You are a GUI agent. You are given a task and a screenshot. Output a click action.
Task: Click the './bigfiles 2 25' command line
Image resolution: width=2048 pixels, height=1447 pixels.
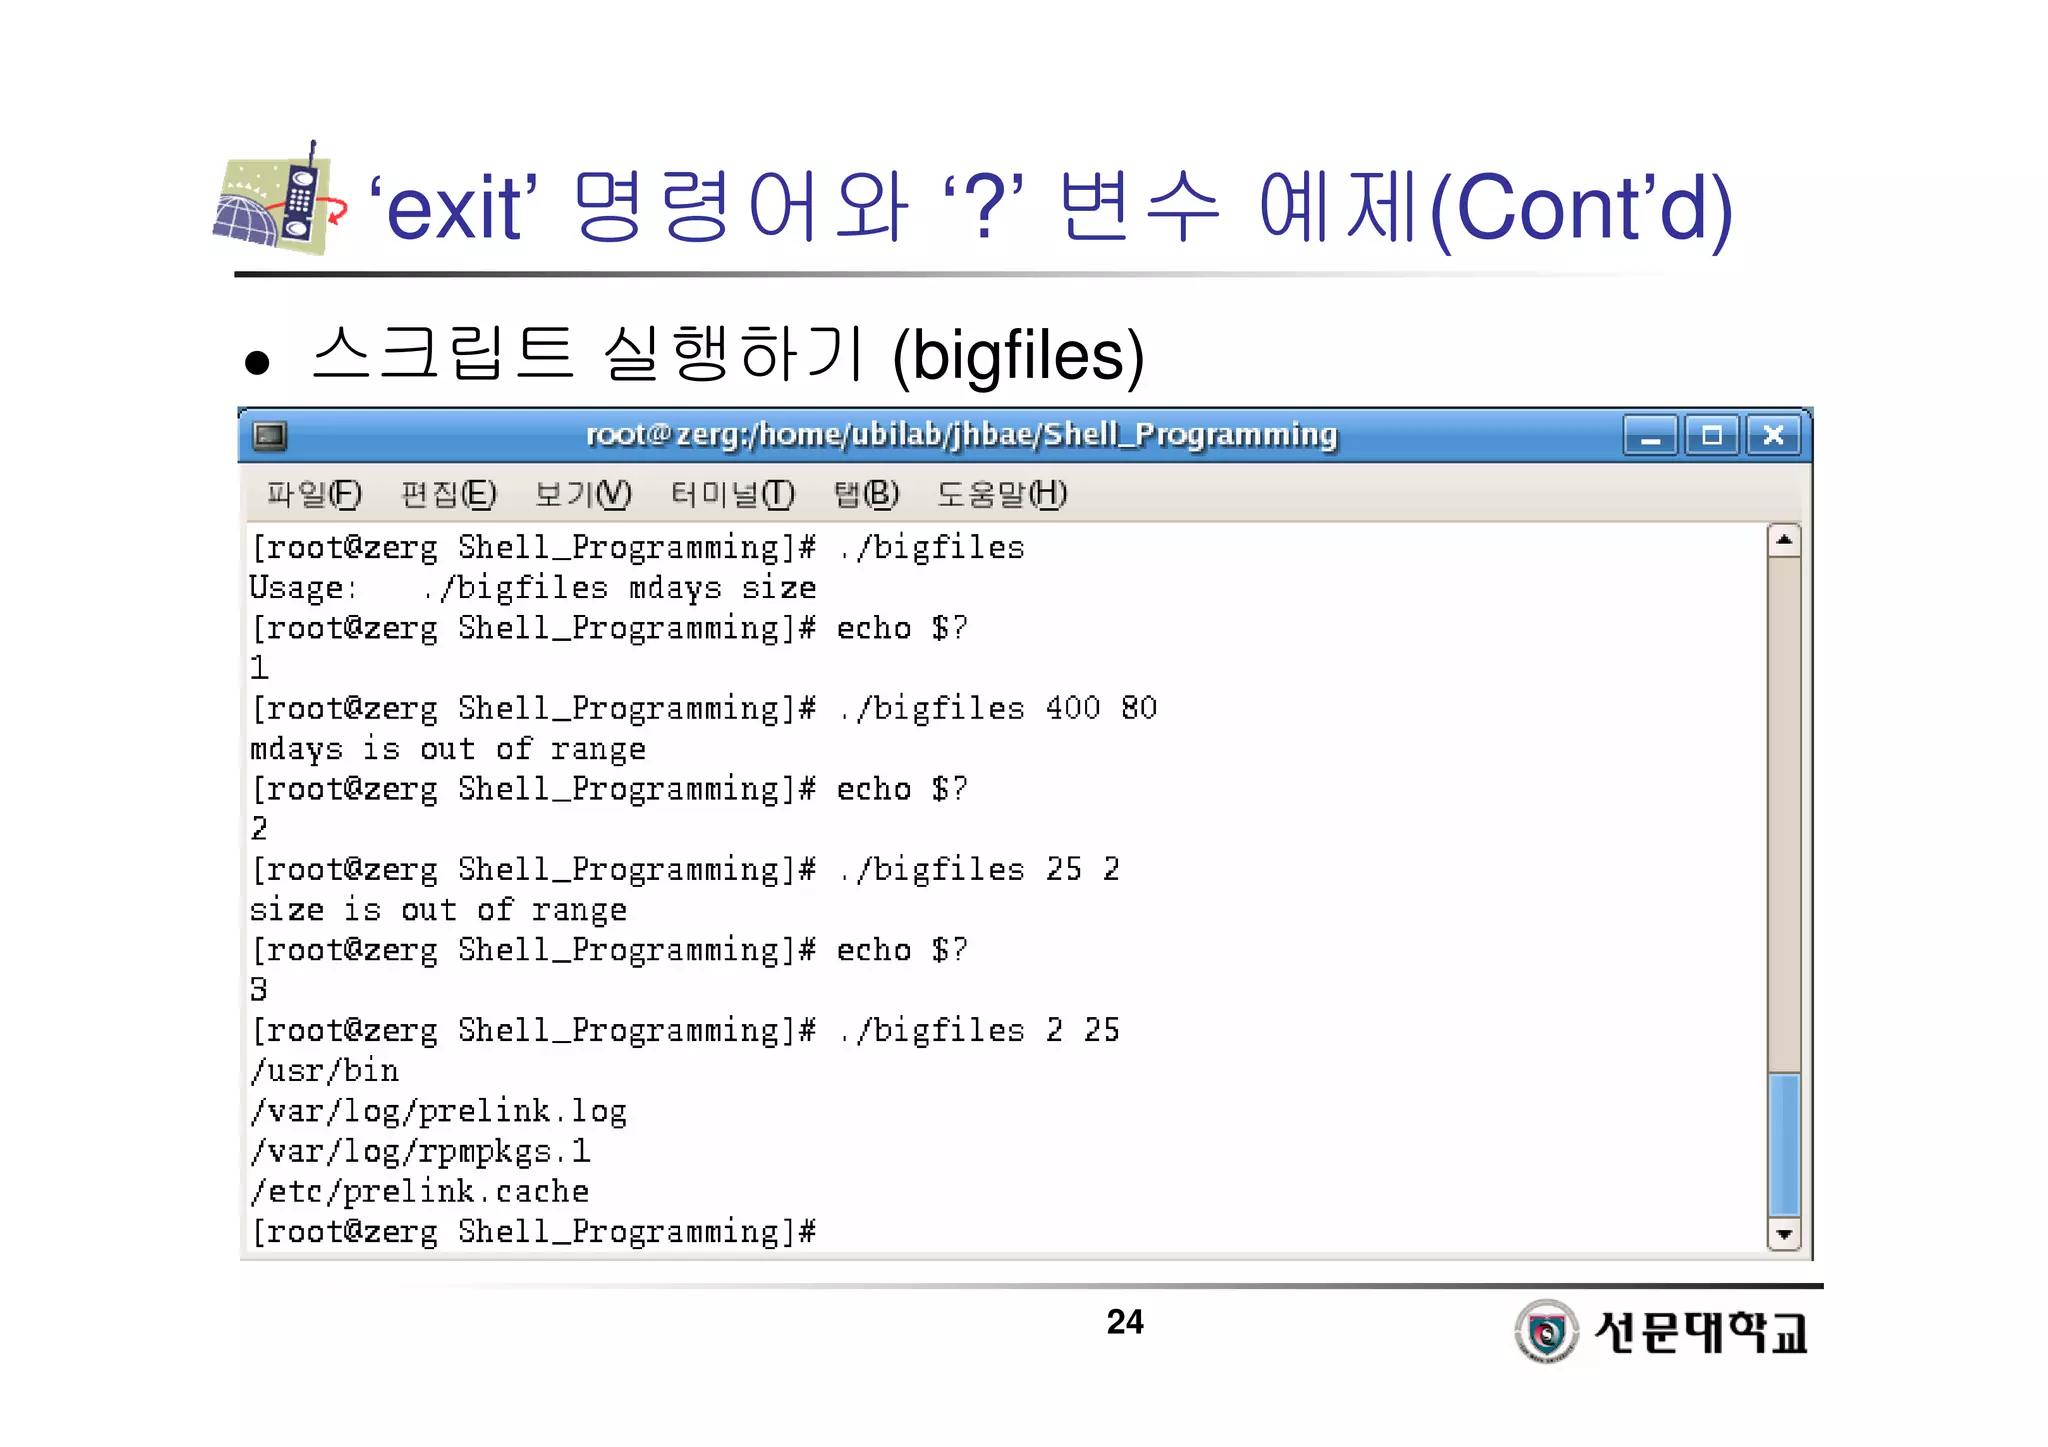[x=685, y=1031]
